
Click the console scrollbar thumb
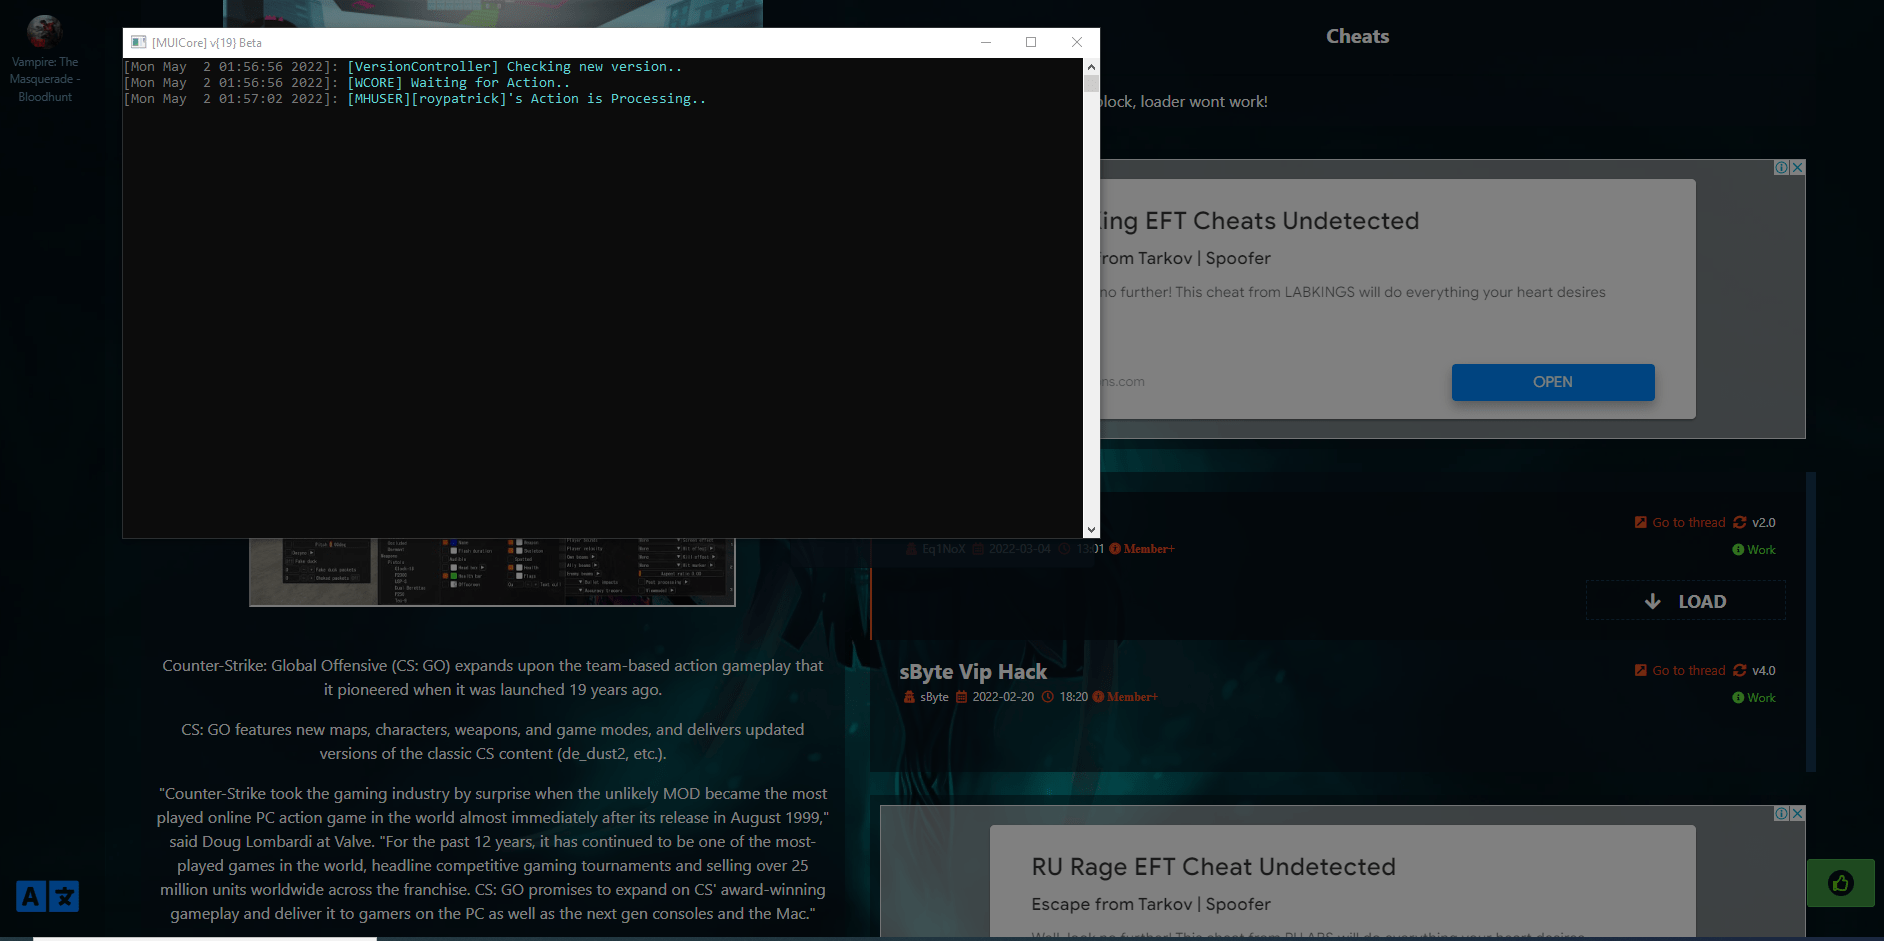1091,83
